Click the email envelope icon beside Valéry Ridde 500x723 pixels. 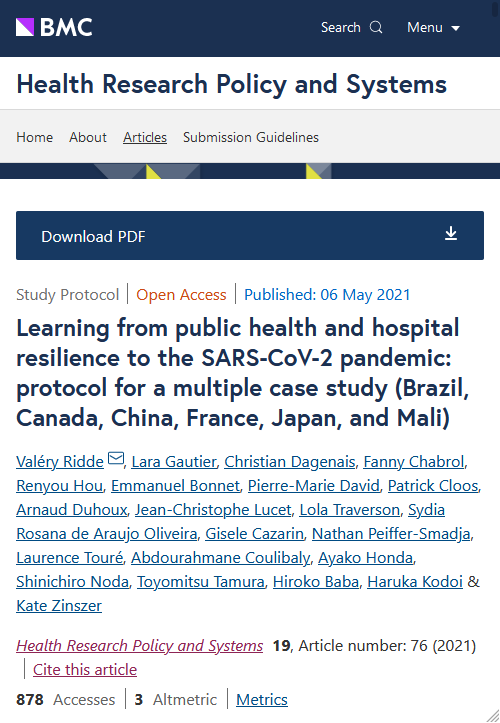point(116,458)
